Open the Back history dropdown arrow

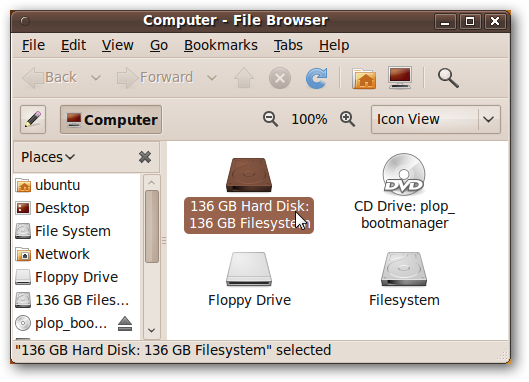[96, 78]
